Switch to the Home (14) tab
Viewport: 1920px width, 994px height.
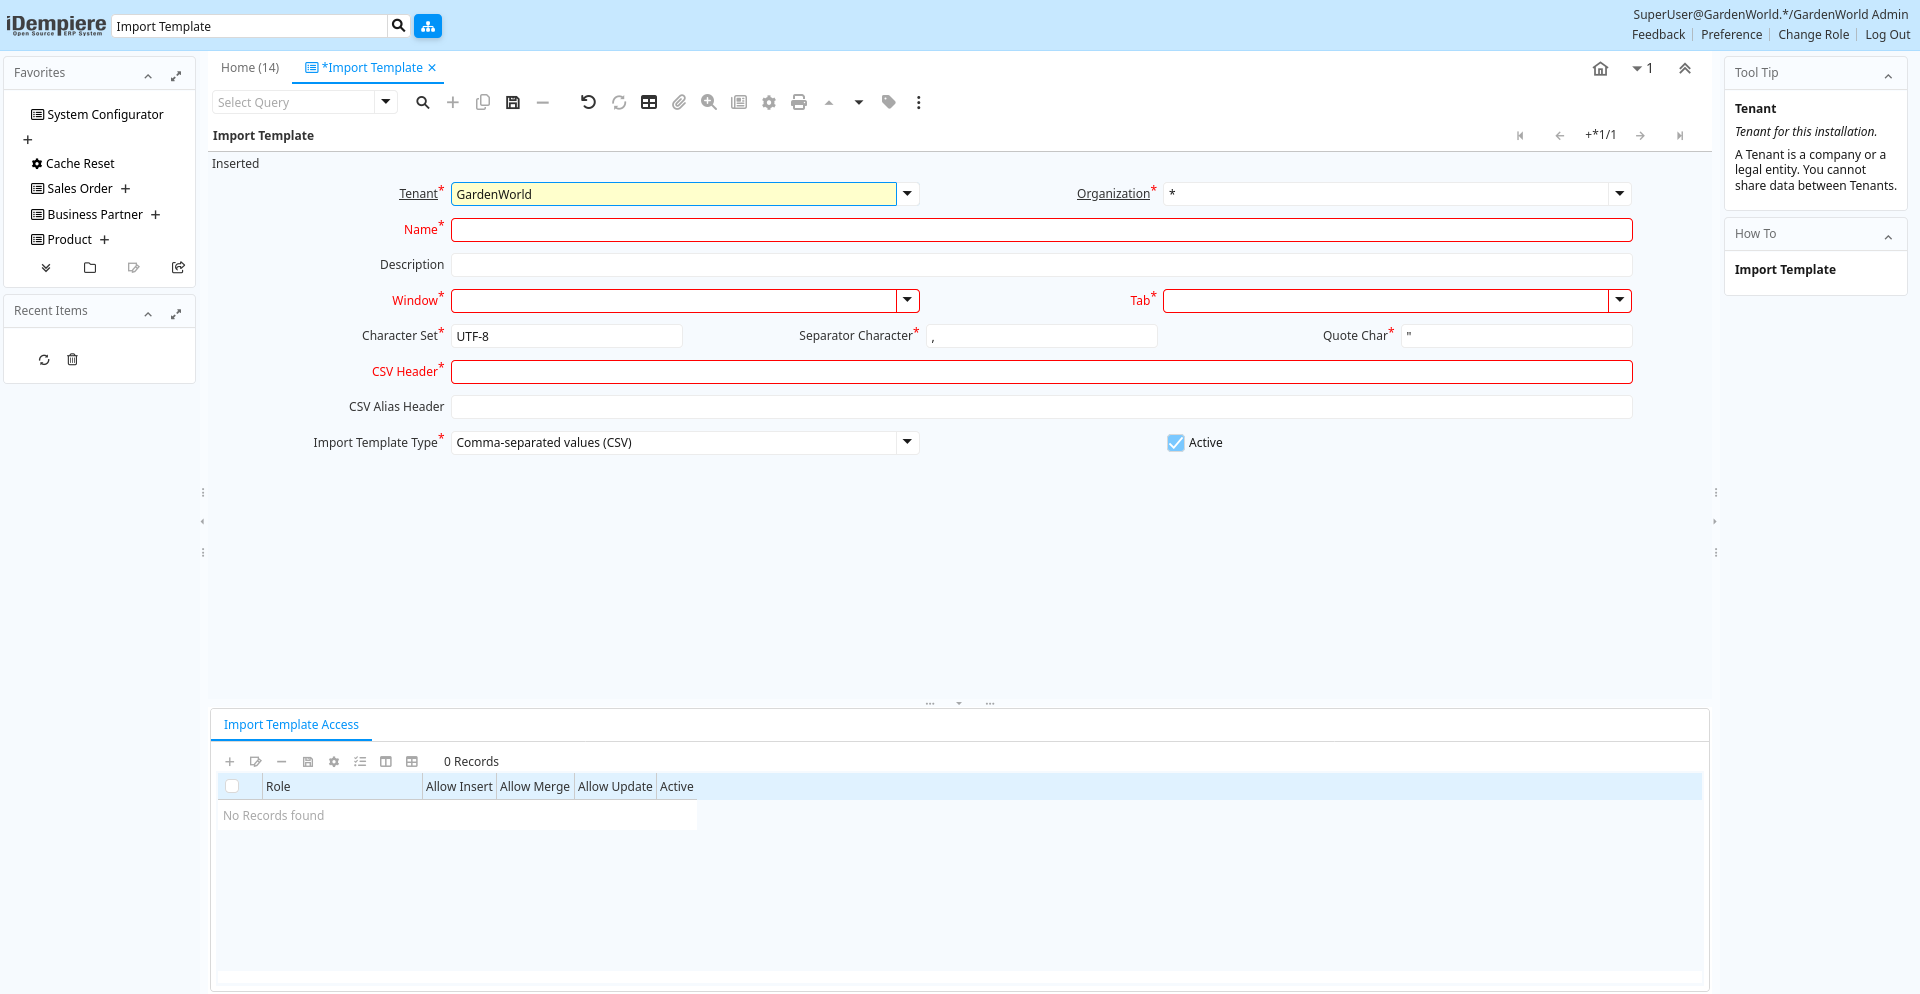(x=250, y=68)
